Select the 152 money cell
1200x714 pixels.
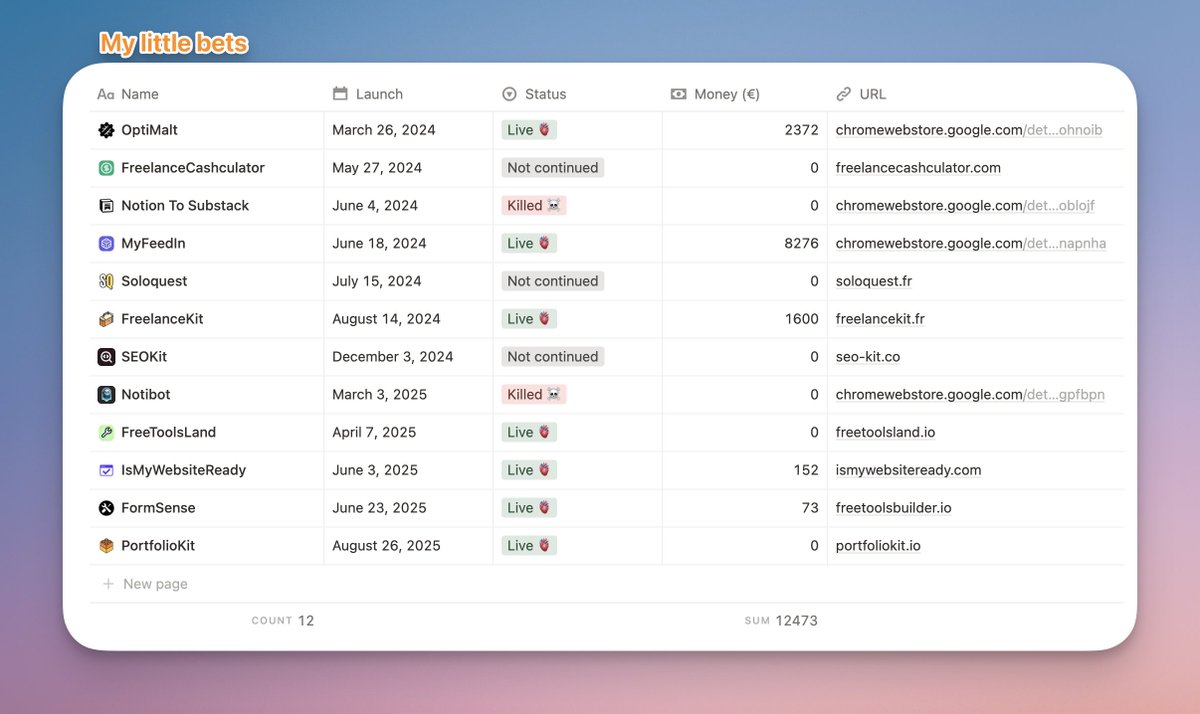pyautogui.click(x=745, y=470)
